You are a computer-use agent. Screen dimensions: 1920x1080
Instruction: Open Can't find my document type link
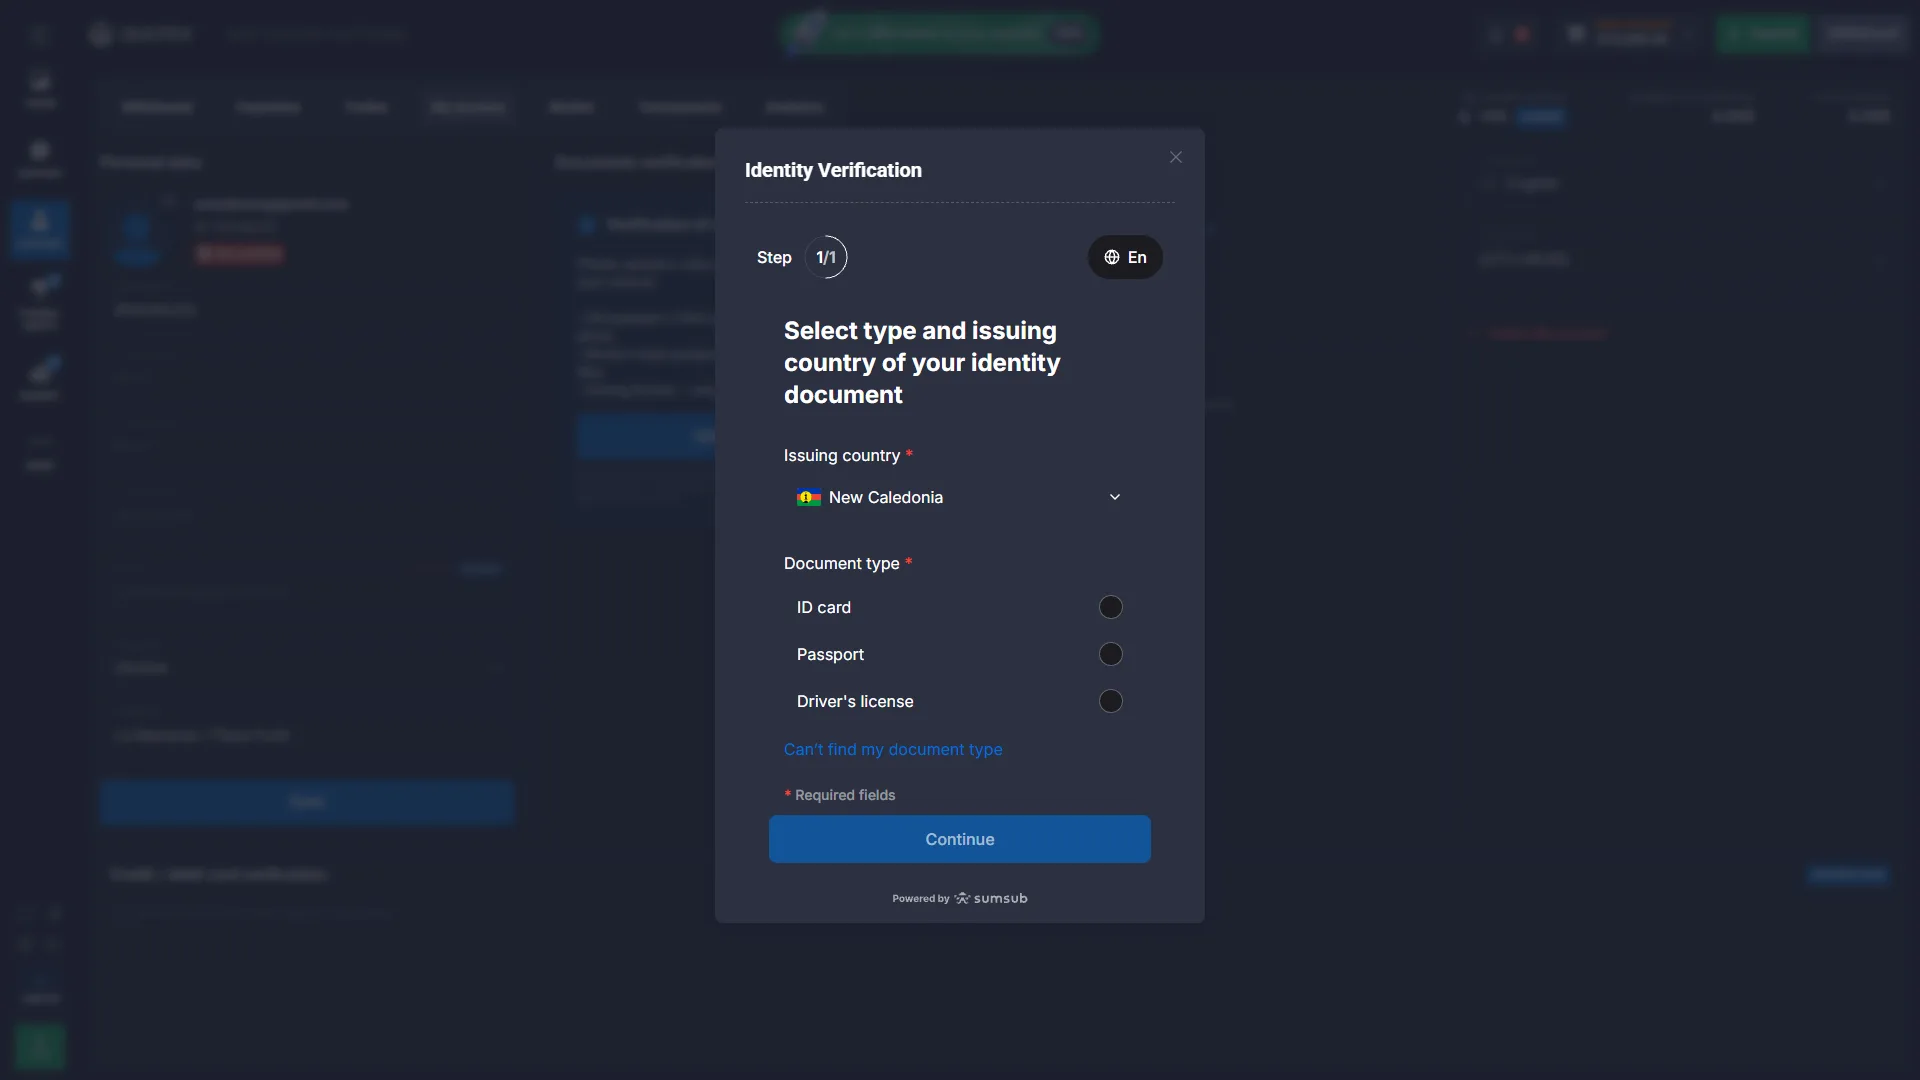coord(893,749)
